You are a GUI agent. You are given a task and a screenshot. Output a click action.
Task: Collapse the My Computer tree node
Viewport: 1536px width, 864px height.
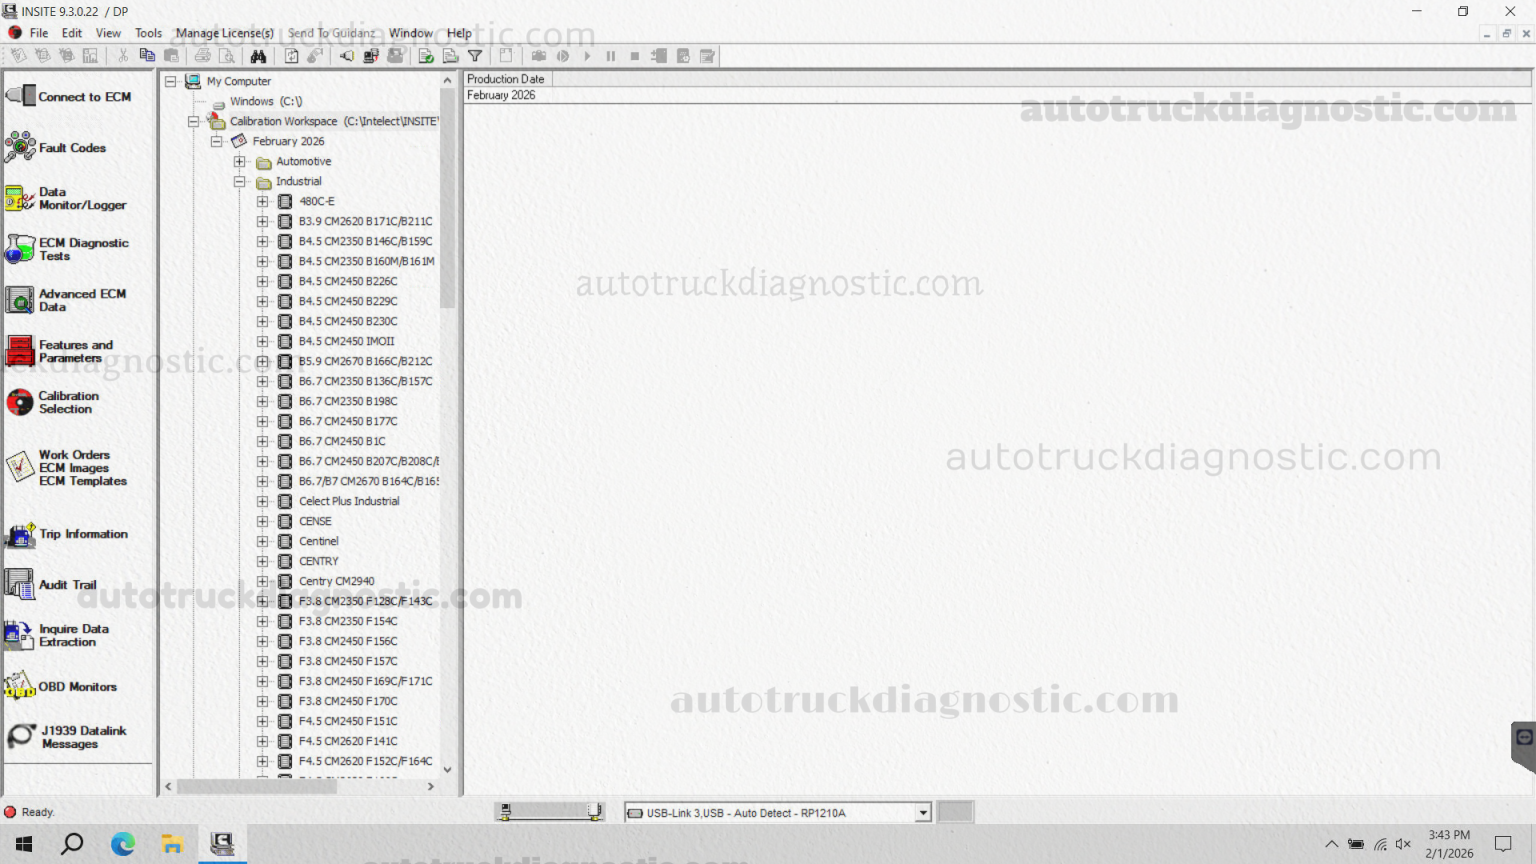pyautogui.click(x=171, y=81)
